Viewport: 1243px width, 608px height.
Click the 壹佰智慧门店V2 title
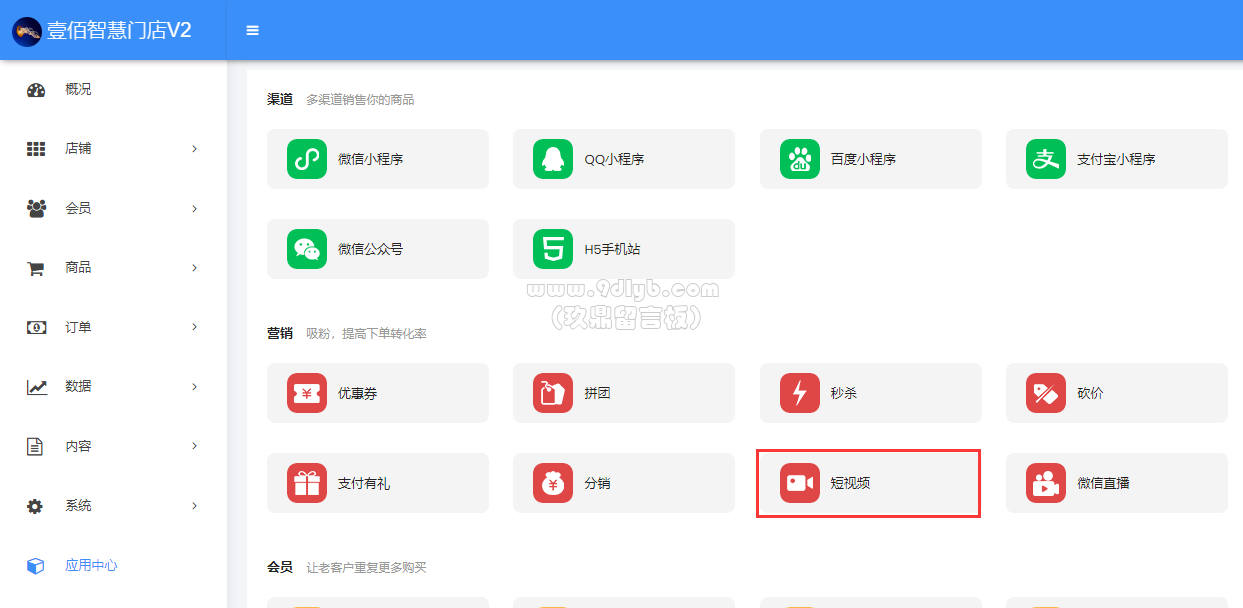pyautogui.click(x=119, y=31)
